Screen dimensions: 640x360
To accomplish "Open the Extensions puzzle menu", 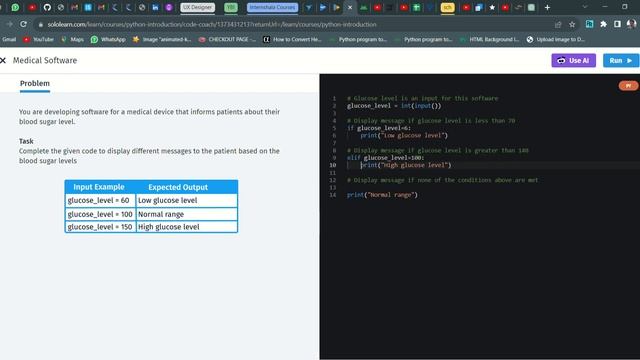I will (603, 24).
